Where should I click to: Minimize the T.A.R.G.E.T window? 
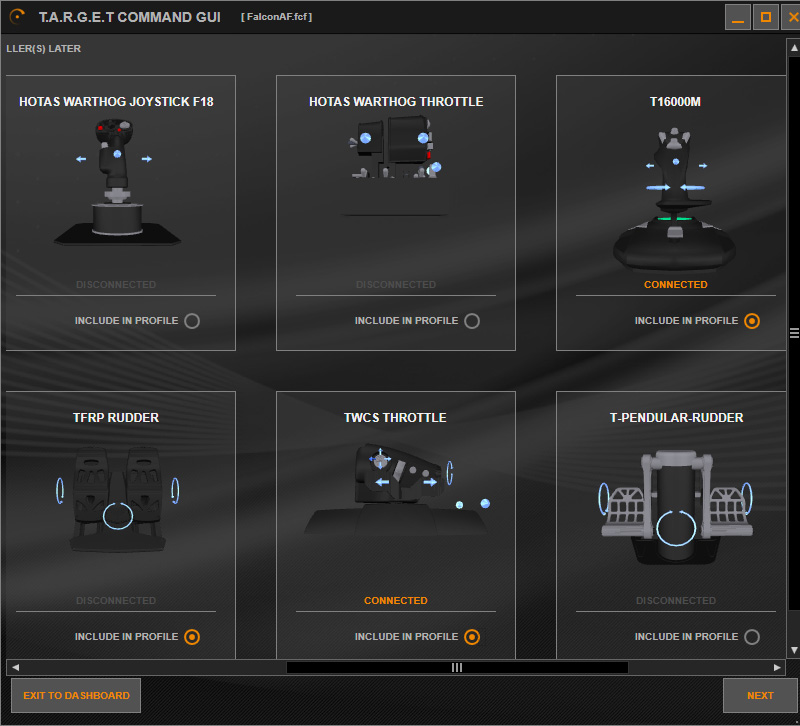[737, 17]
